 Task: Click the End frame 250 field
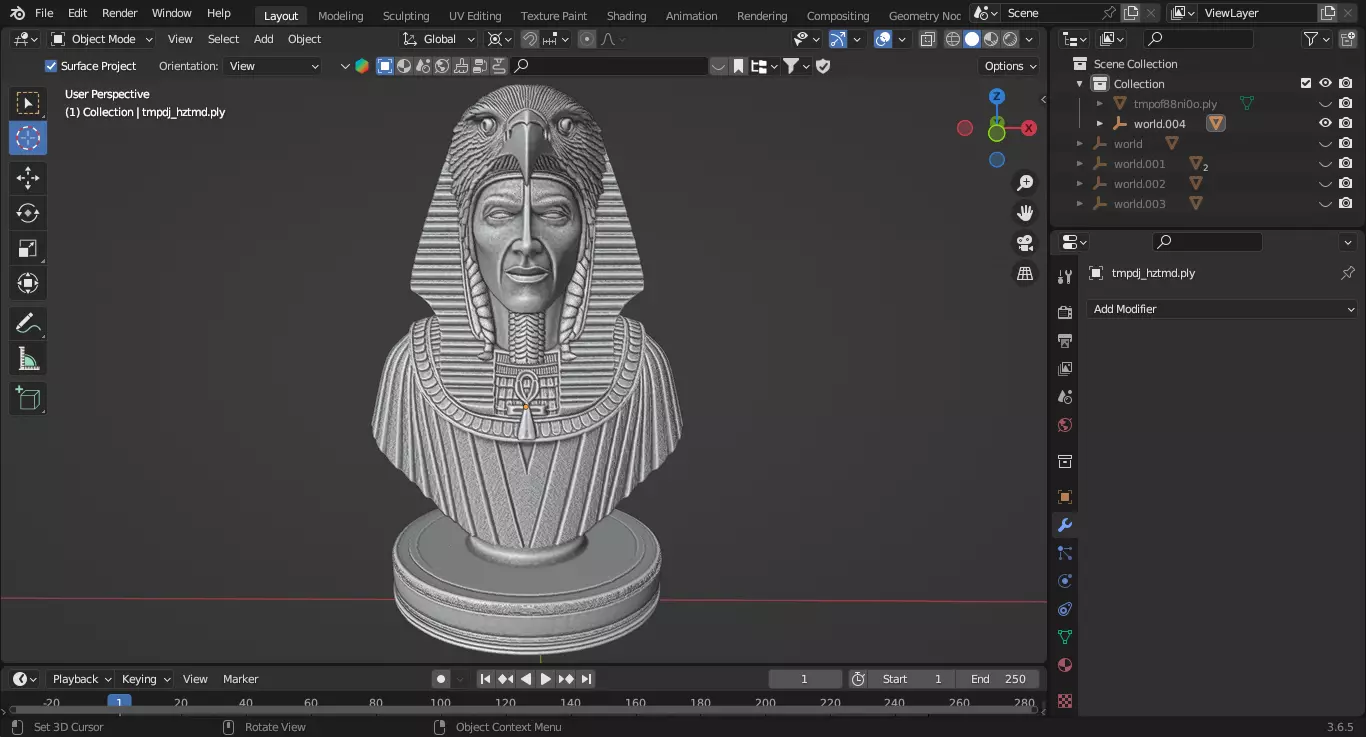coord(998,679)
